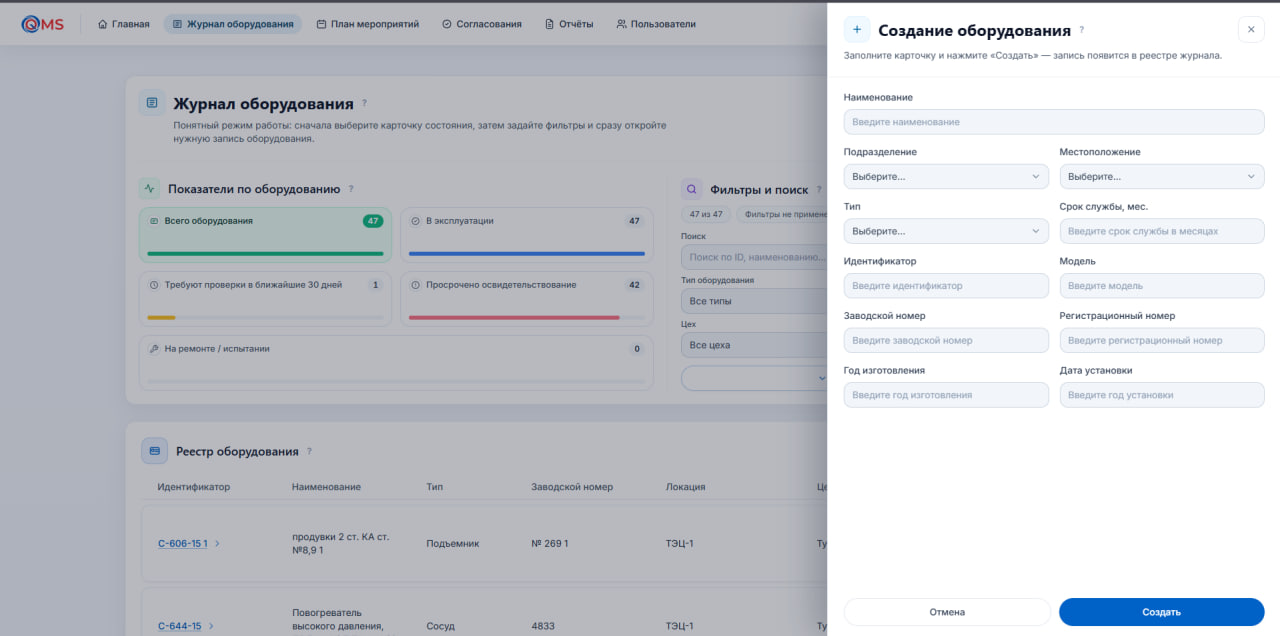Open the Тип оборудования Все типы dropdown
This screenshot has width=1280, height=636.
[754, 301]
